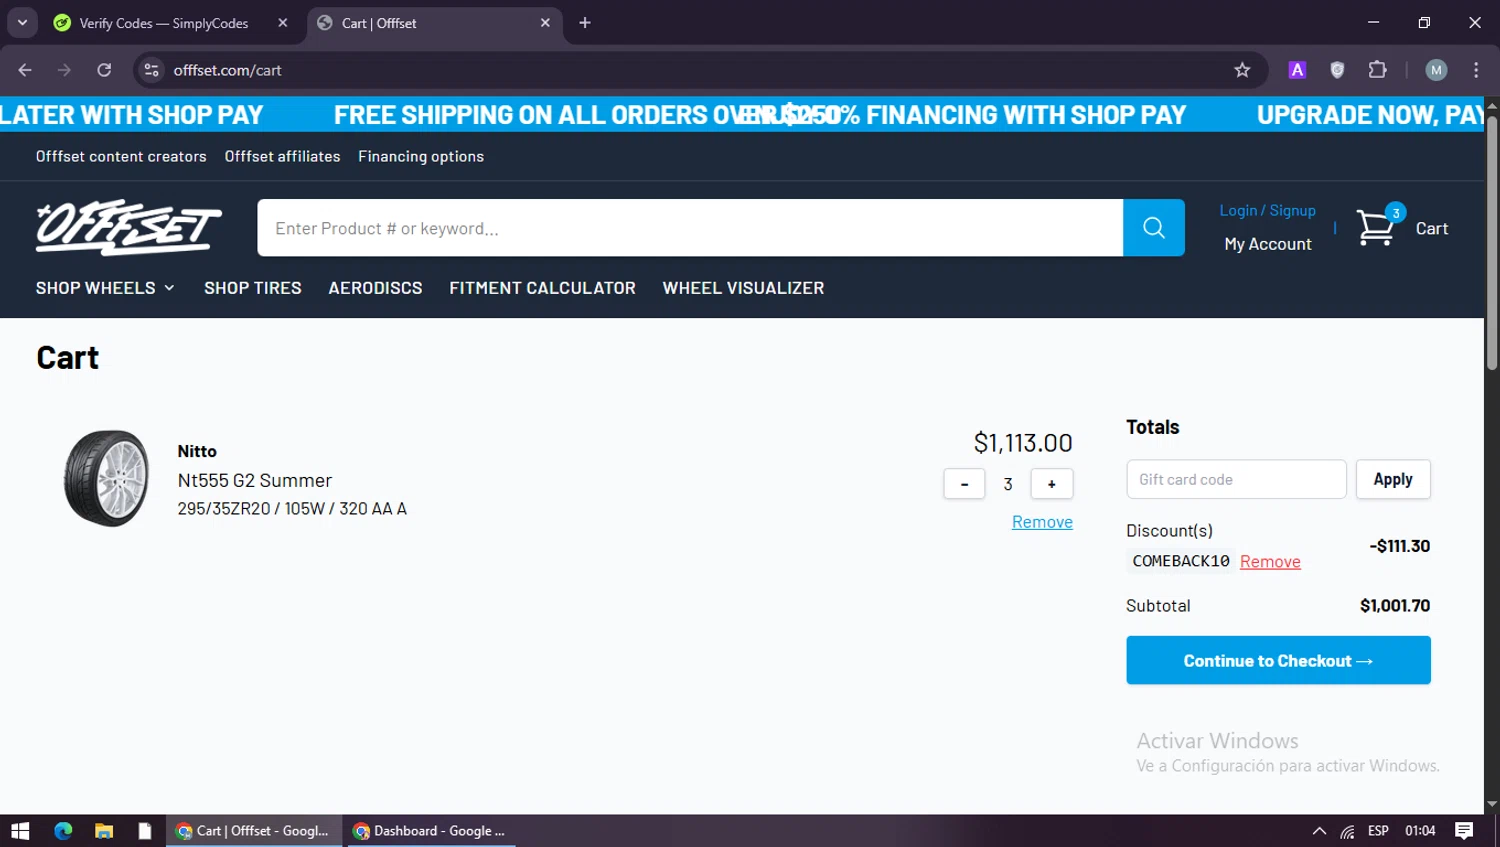1500x847 pixels.
Task: Change ESP keyboard language
Action: click(x=1378, y=830)
